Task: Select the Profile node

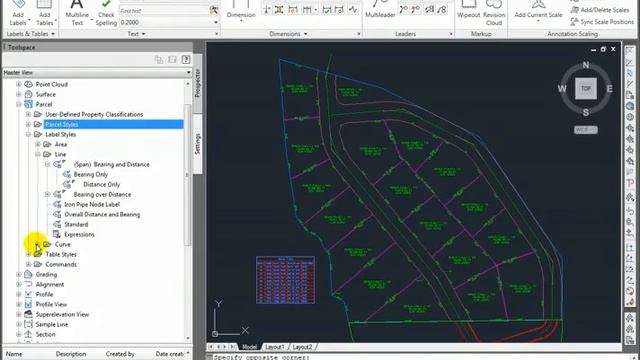Action: [x=44, y=294]
